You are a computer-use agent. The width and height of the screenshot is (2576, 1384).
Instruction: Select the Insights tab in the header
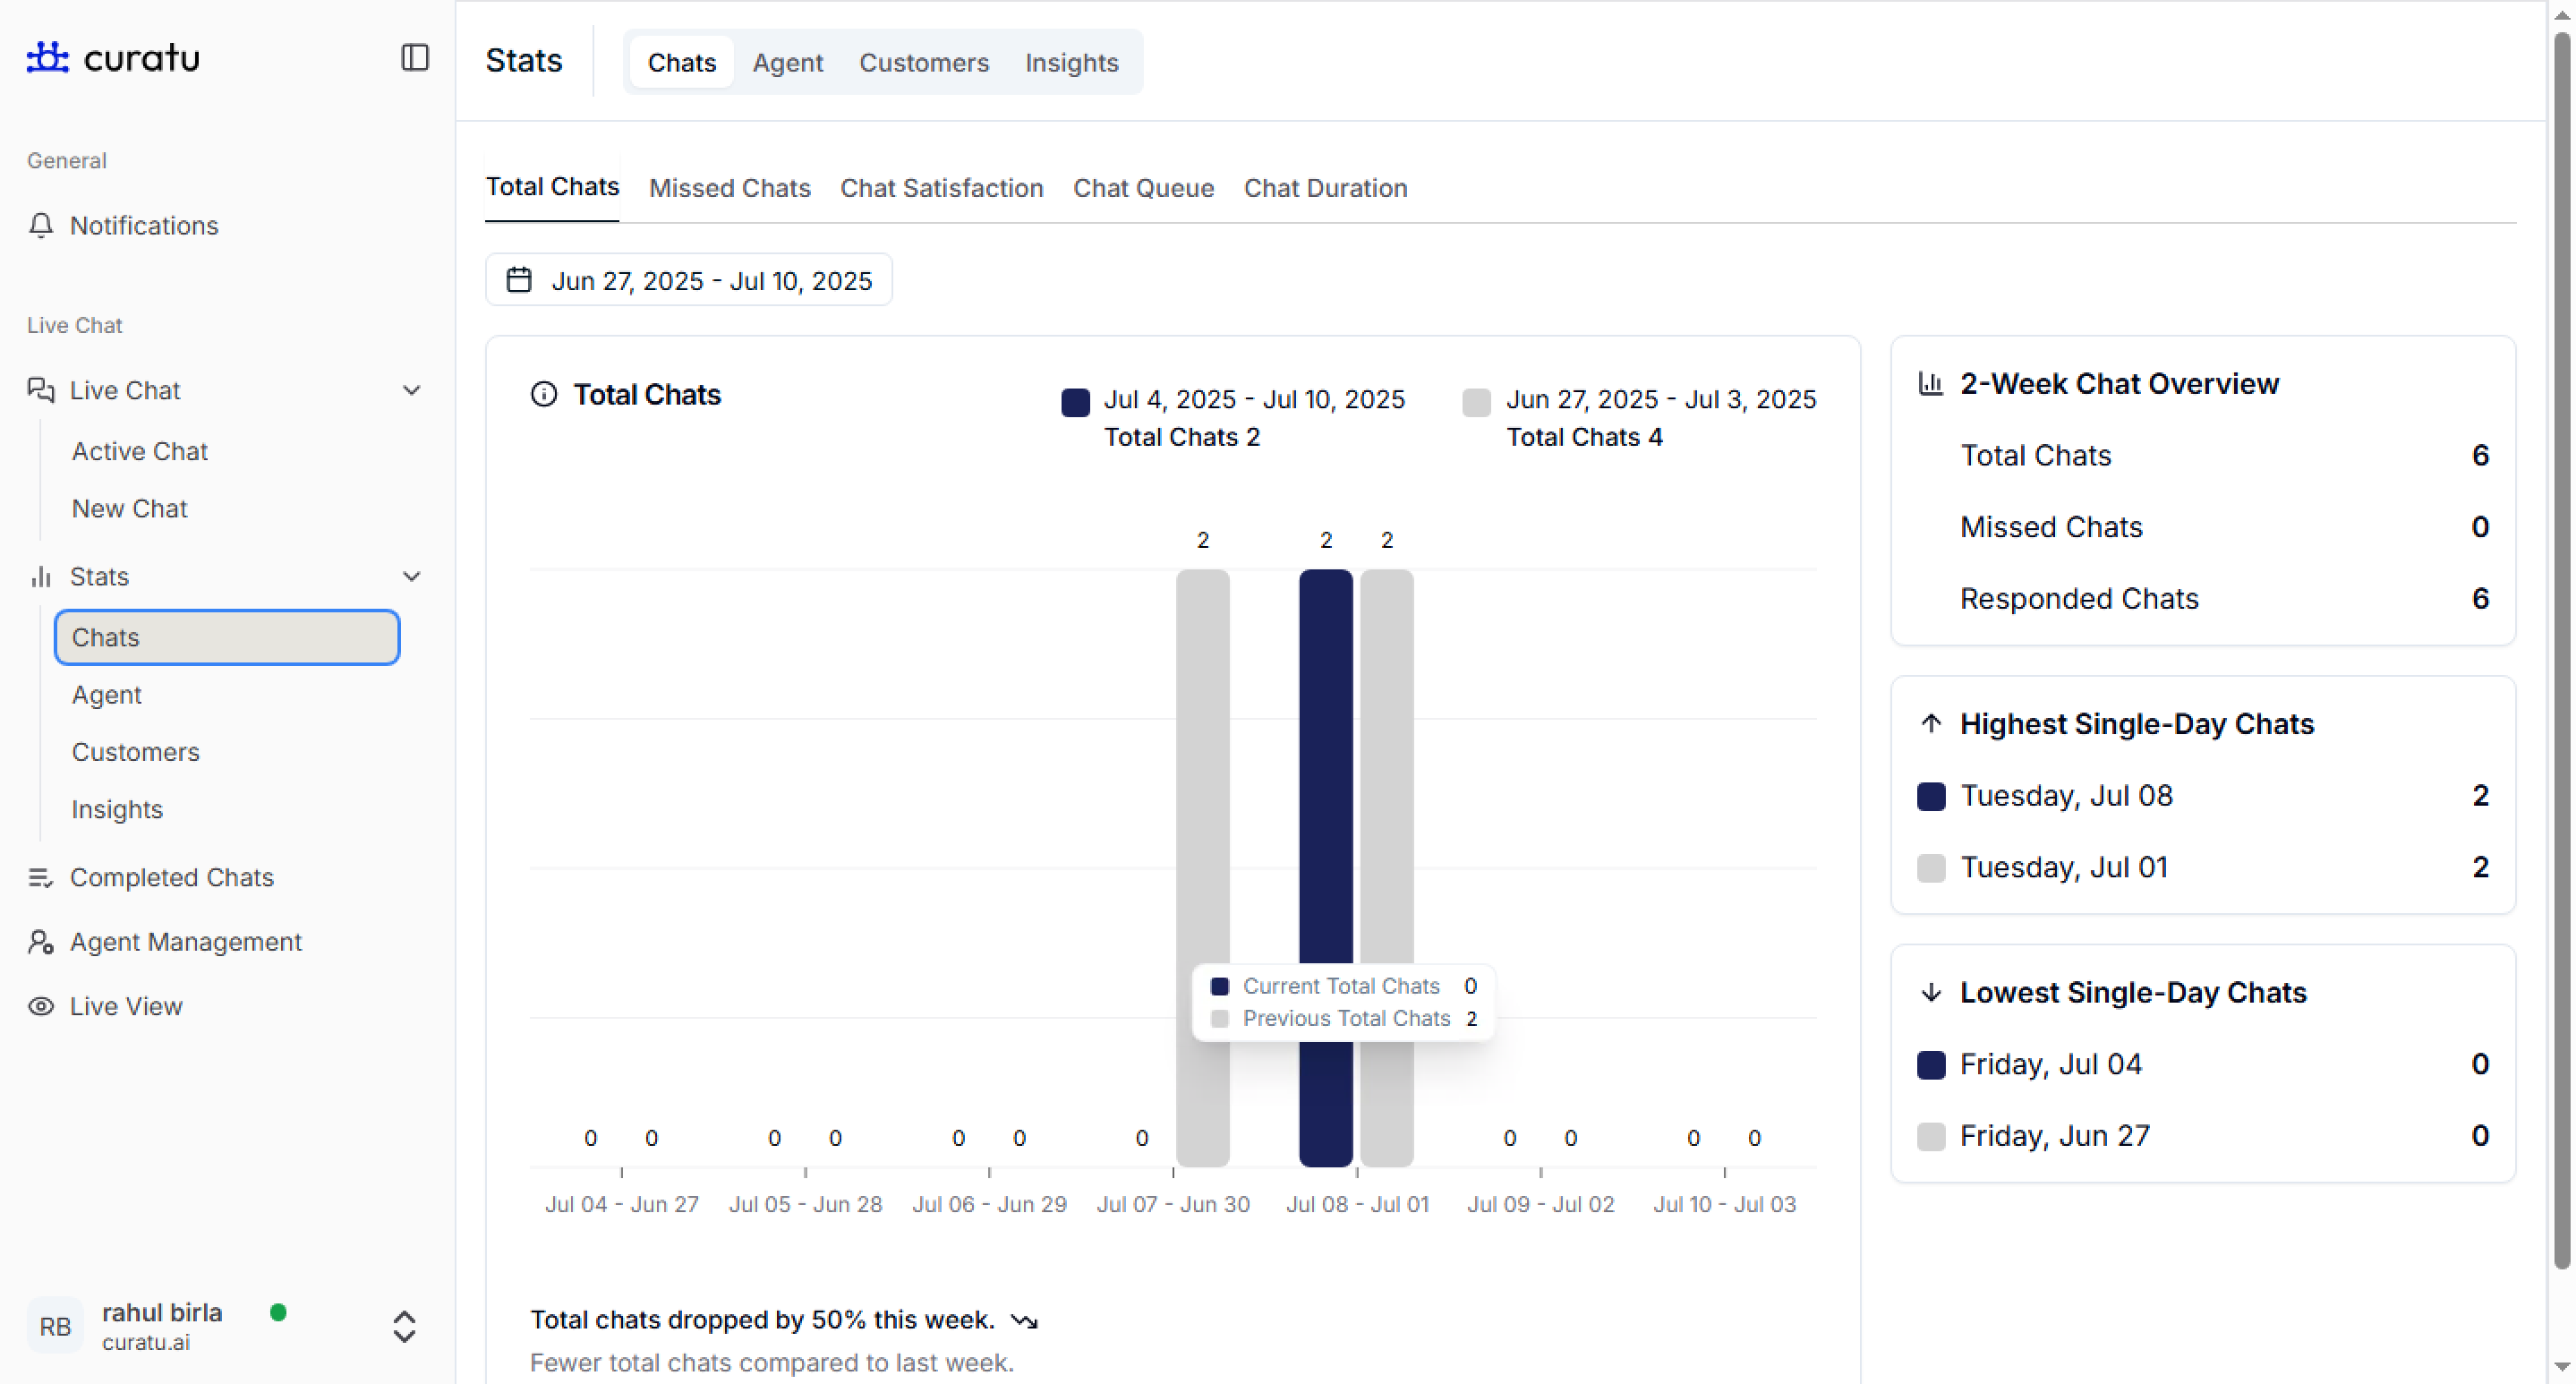coord(1071,62)
